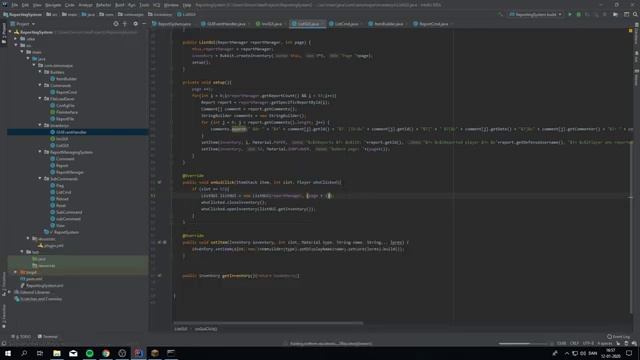Toggle the Favorites side tool window tab
The height and width of the screenshot is (360, 640).
click(x=4, y=316)
